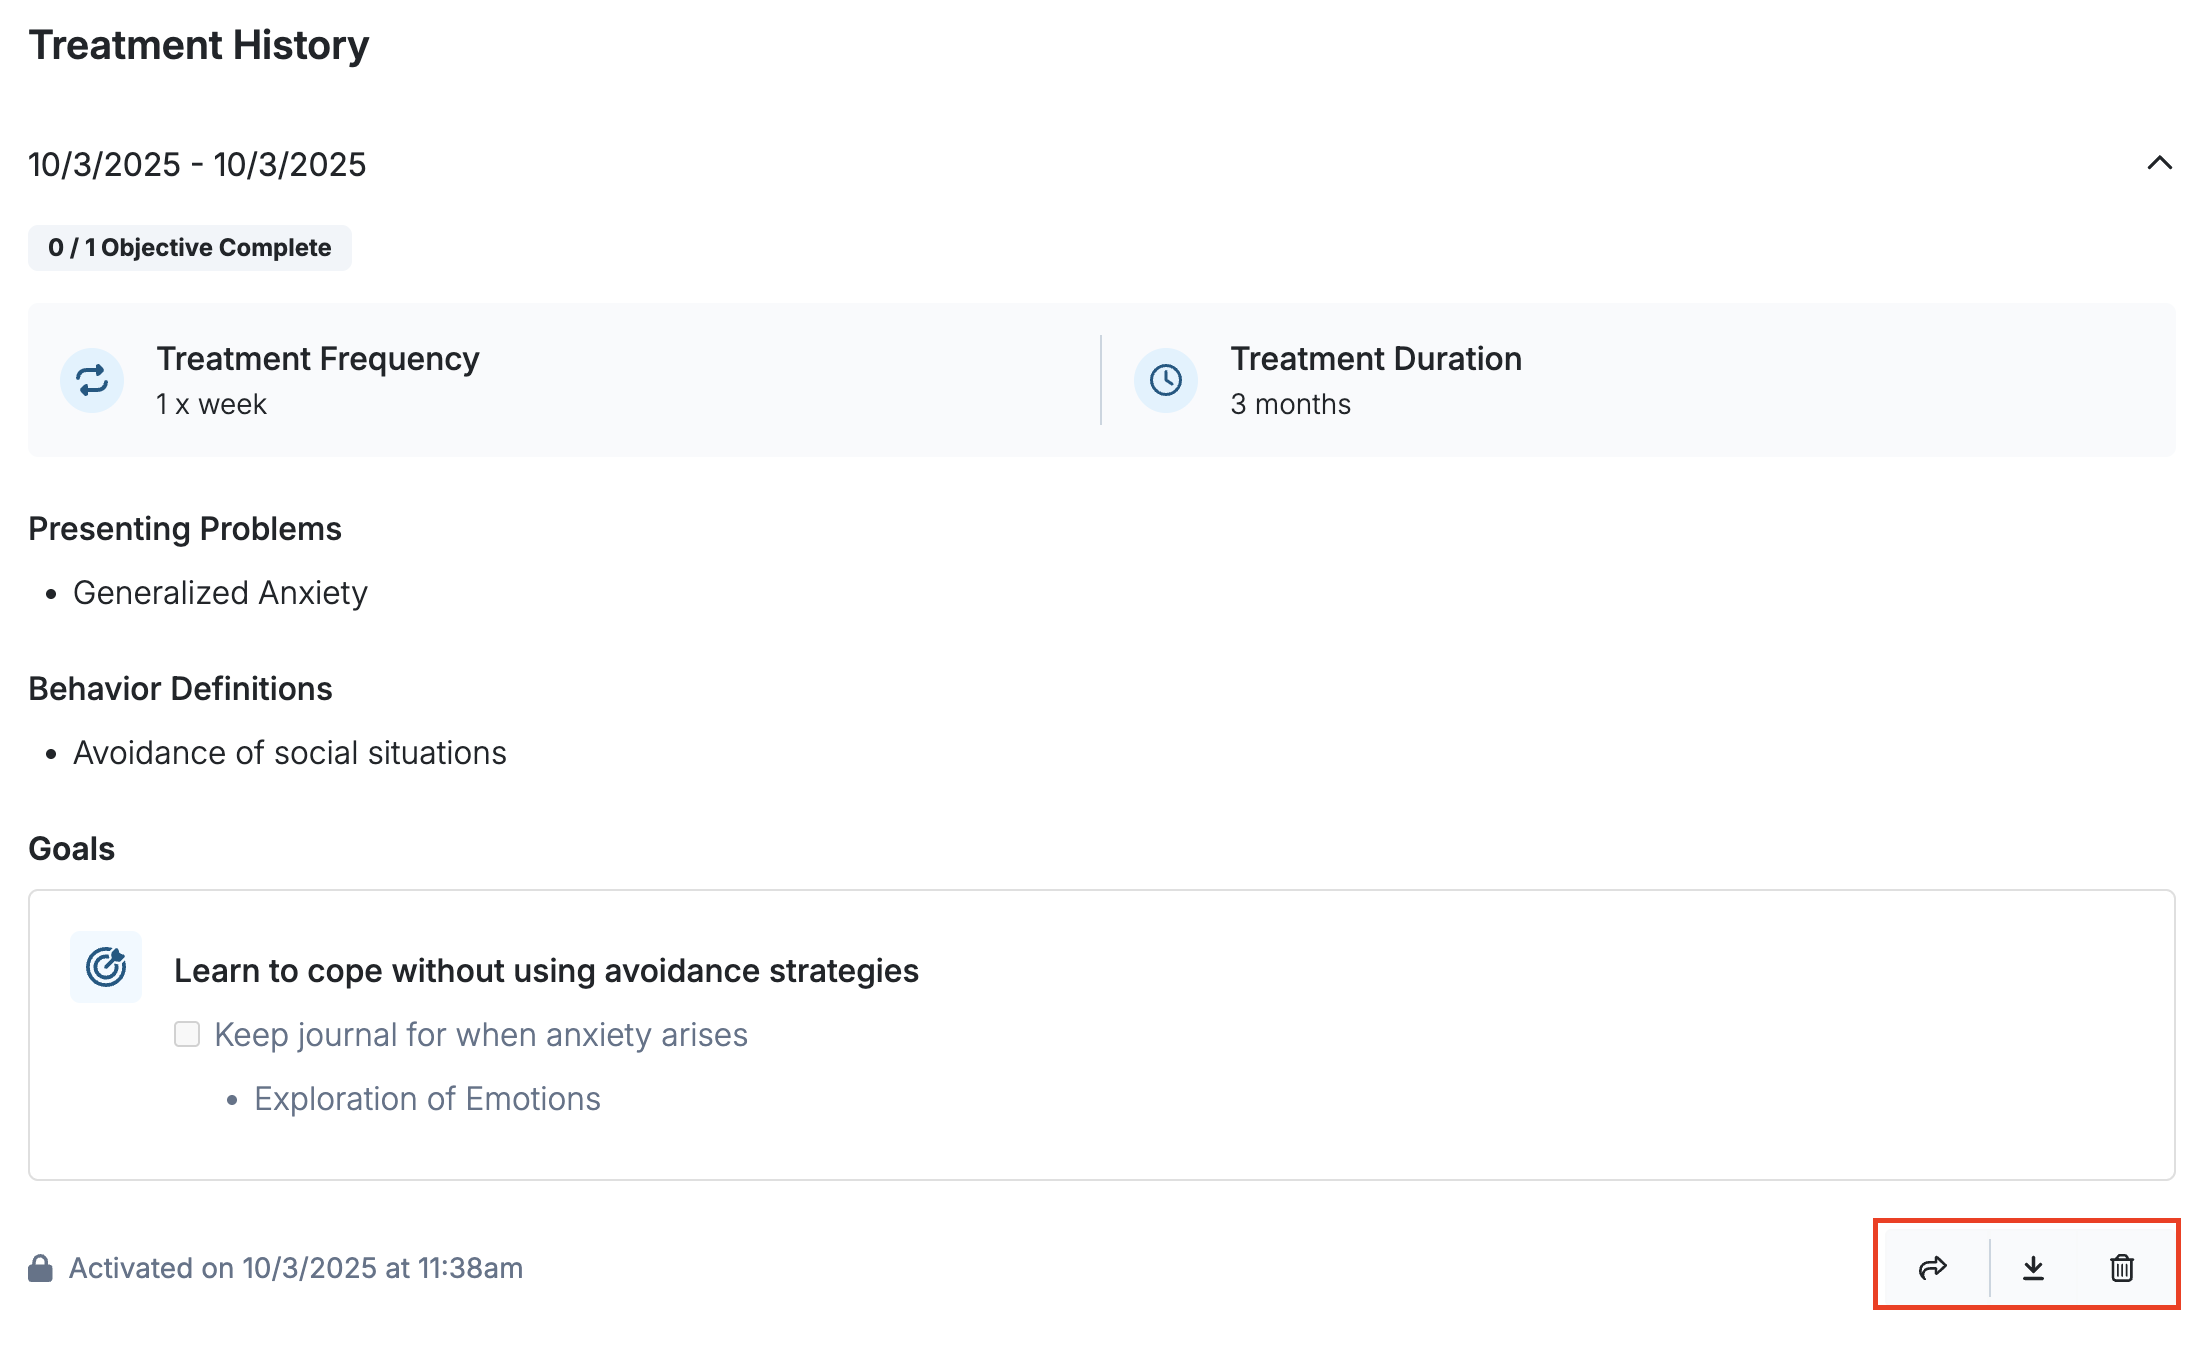Click the lock icon beside Activated
The height and width of the screenshot is (1348, 2198).
40,1268
